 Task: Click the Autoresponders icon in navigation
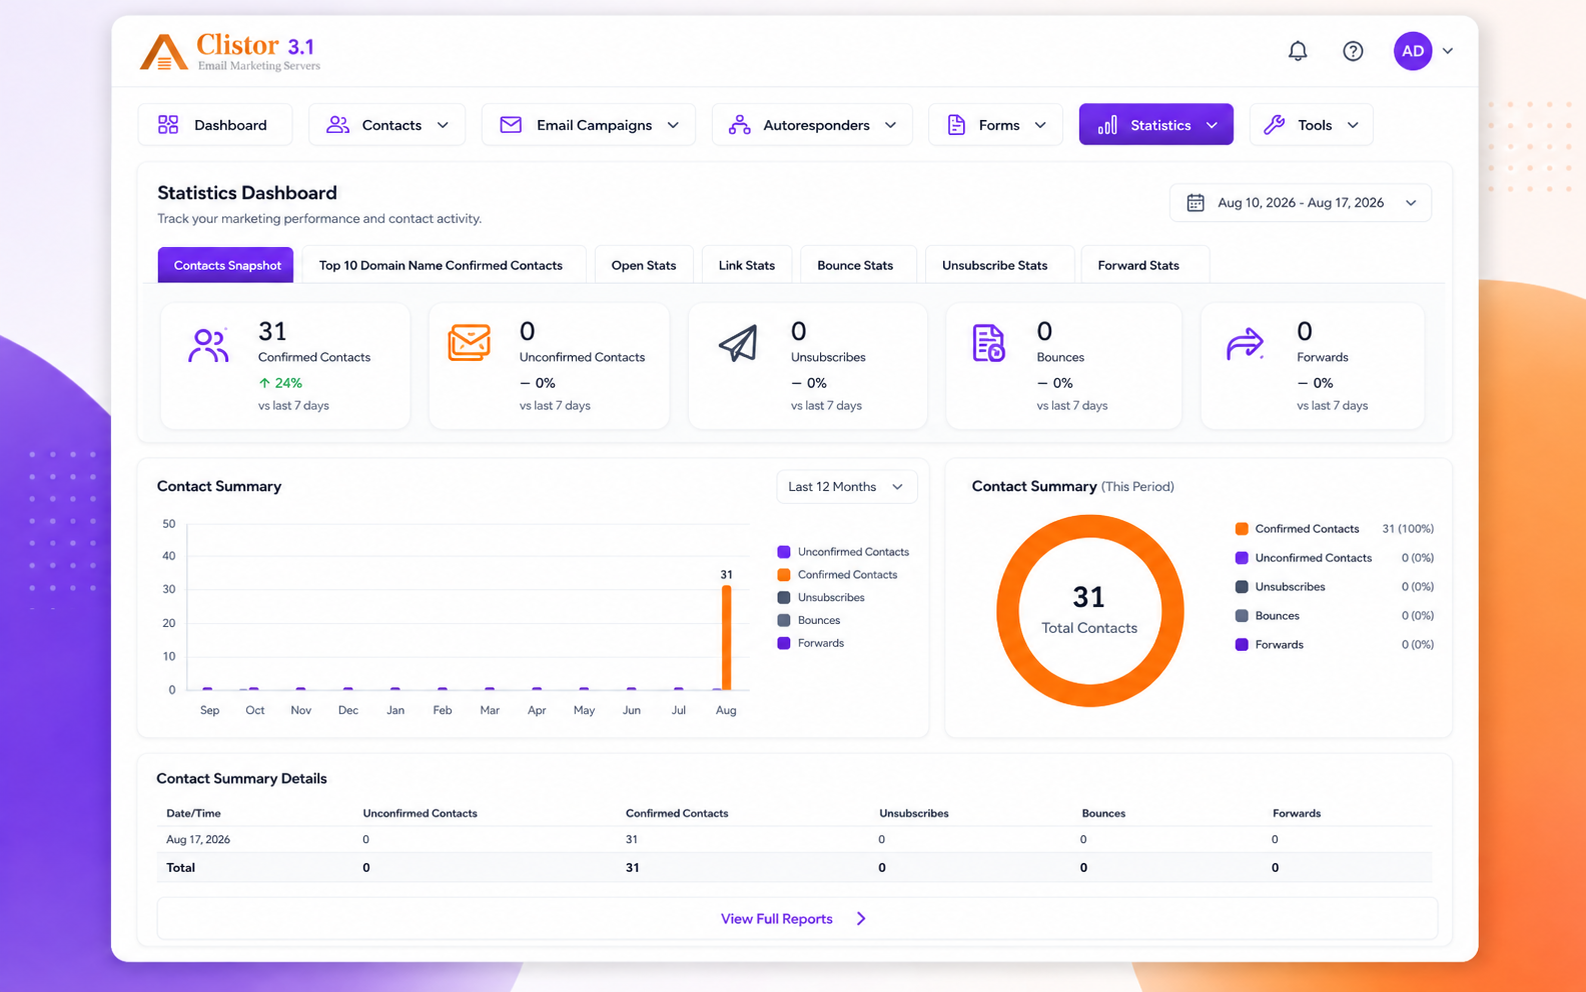(739, 125)
